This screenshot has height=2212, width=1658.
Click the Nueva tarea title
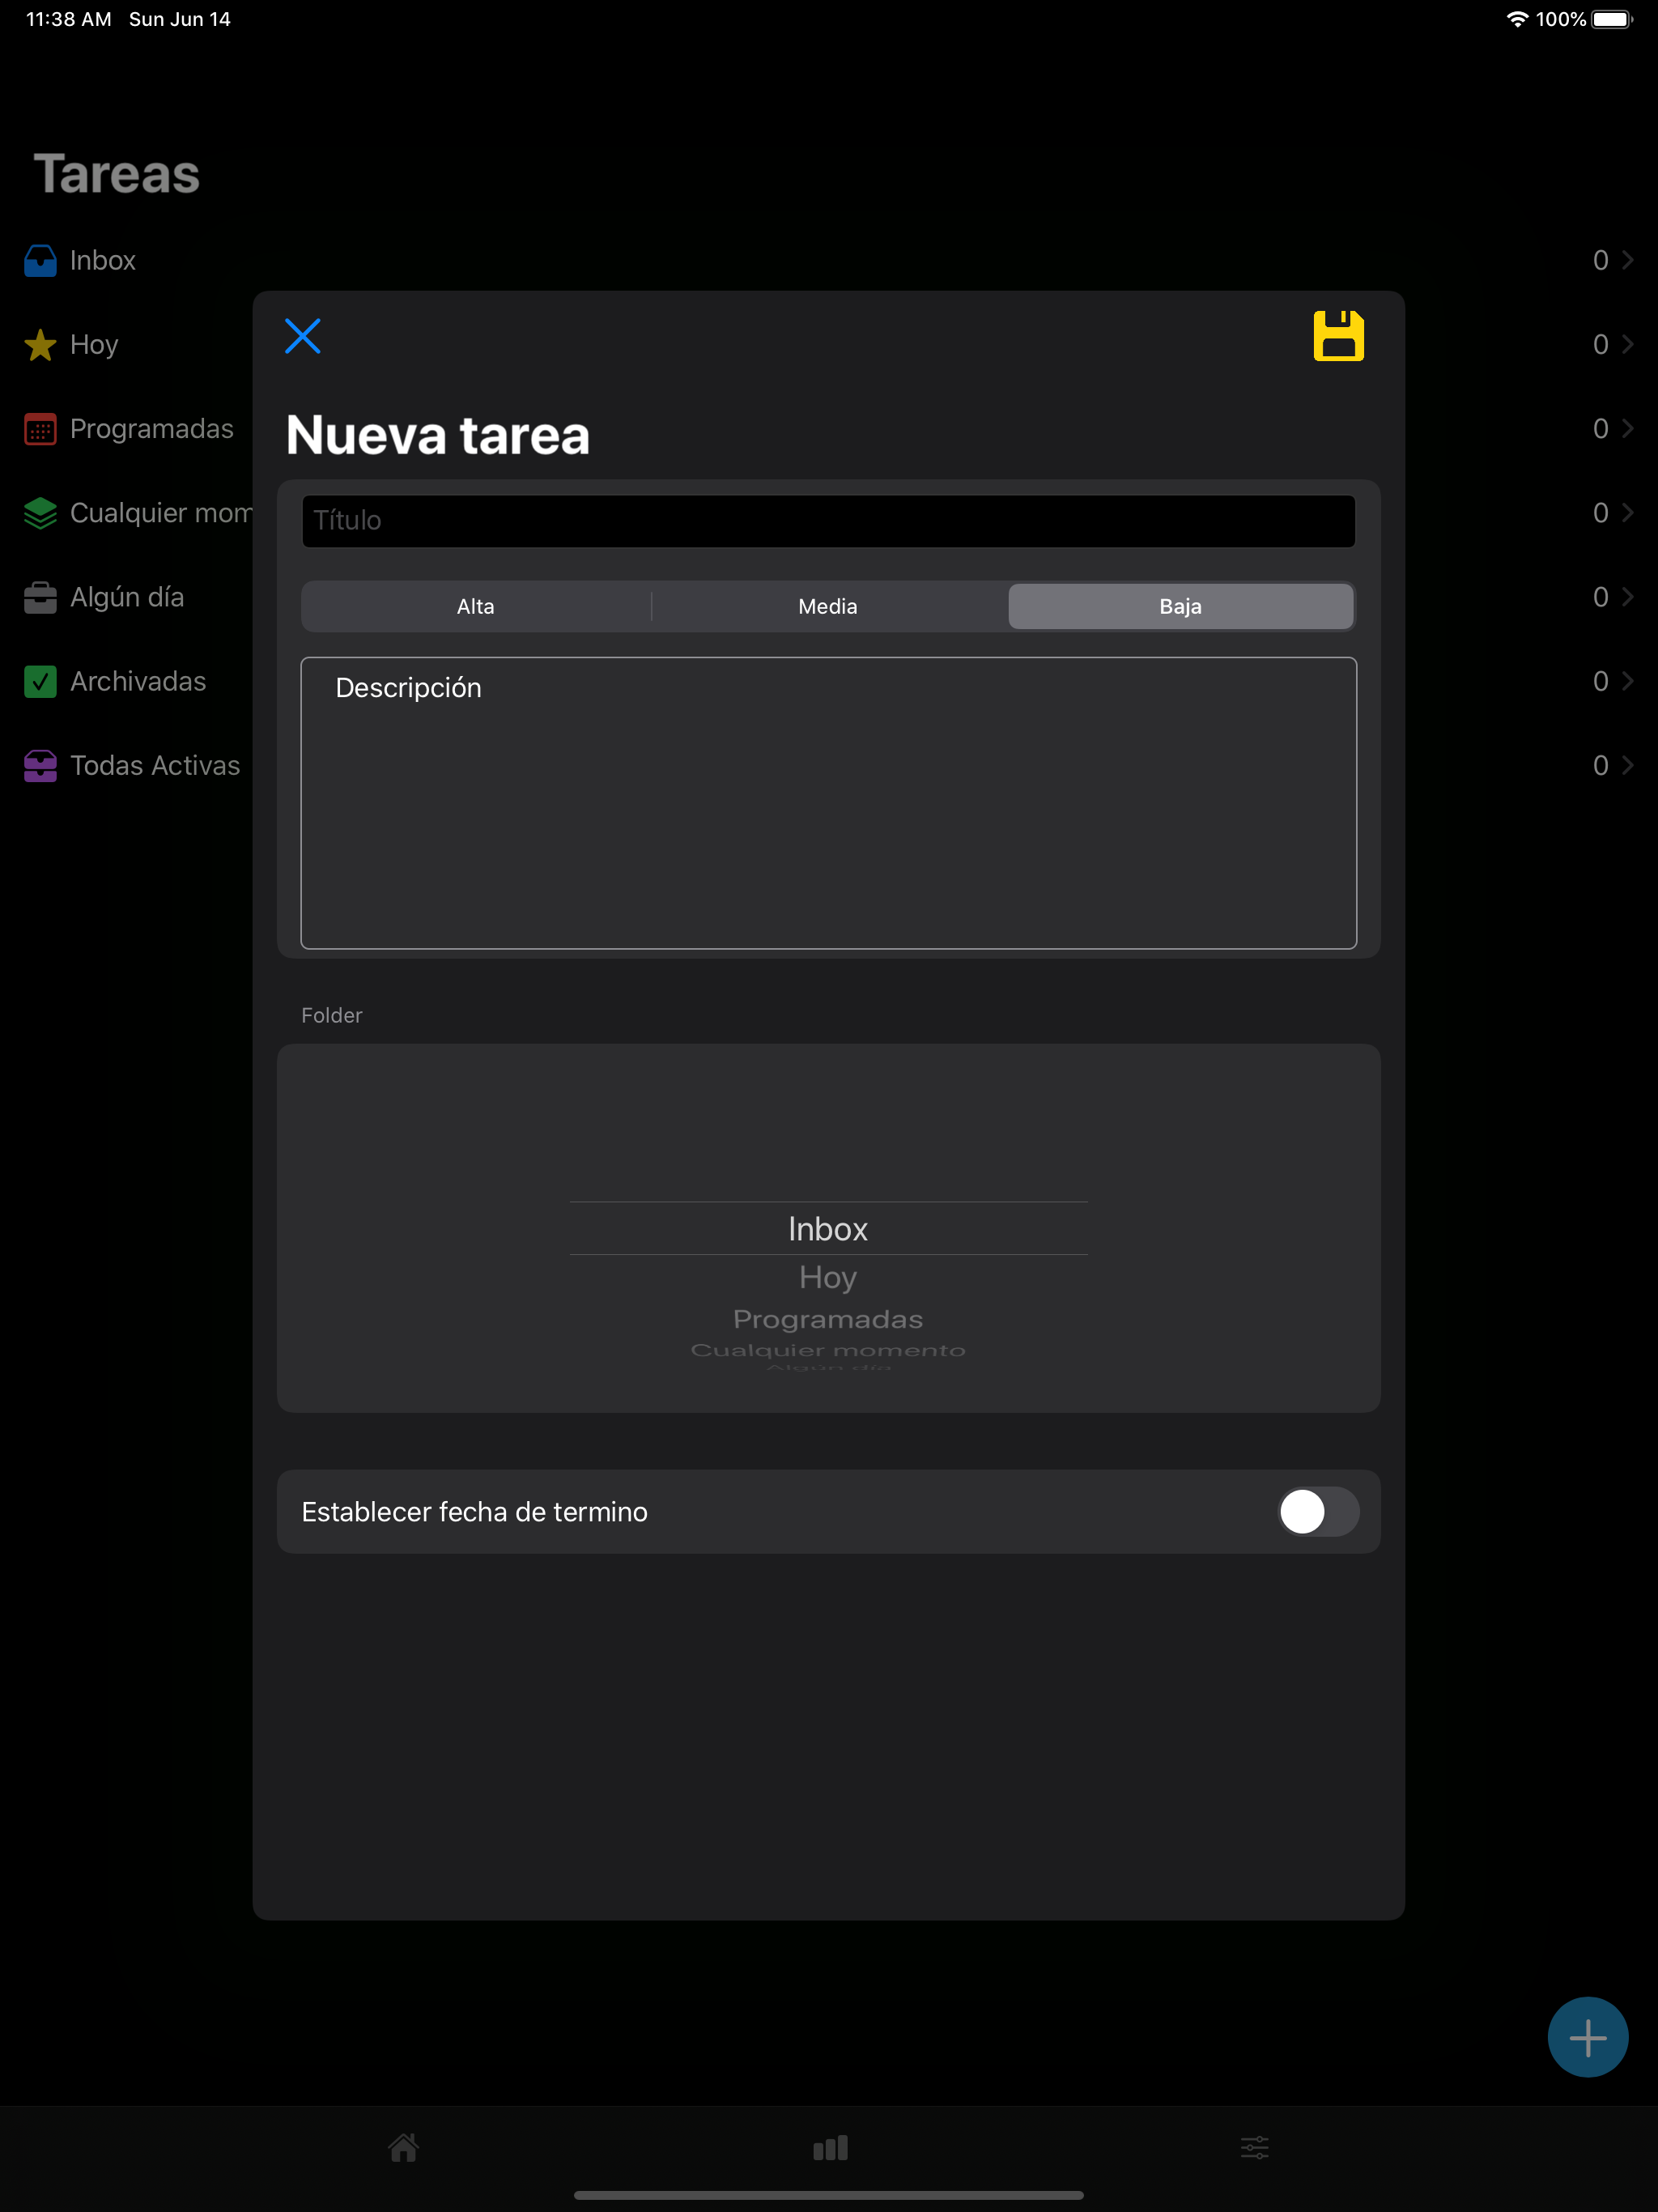[438, 435]
